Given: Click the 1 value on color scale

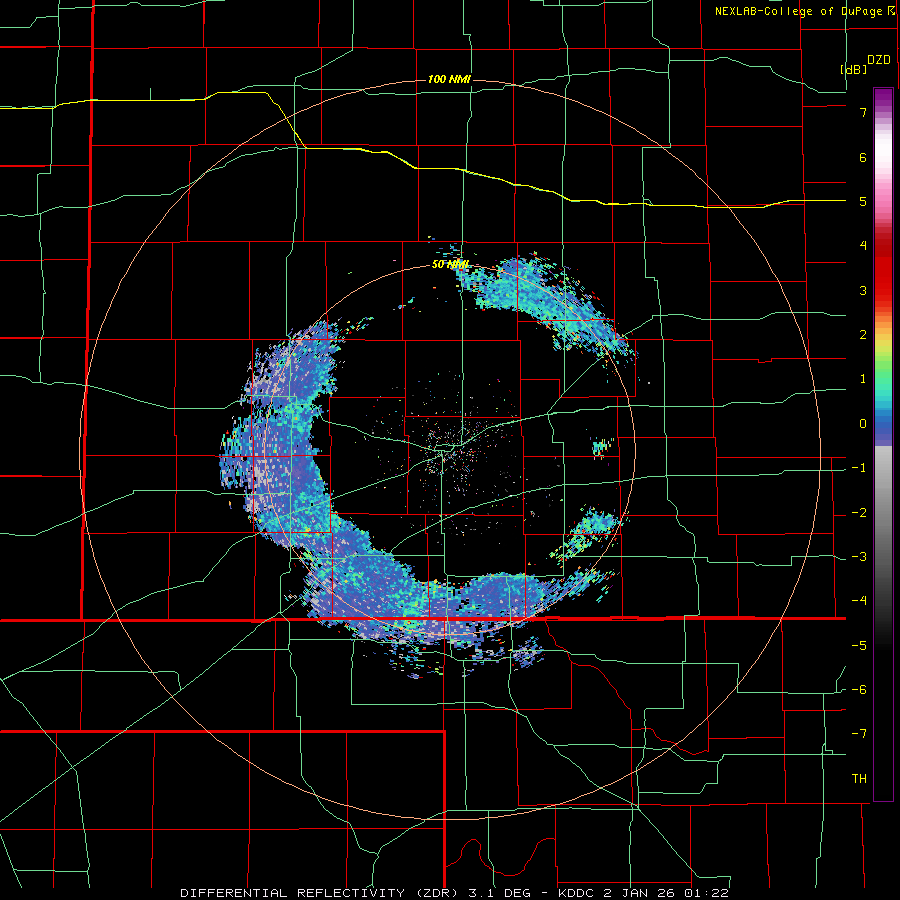Looking at the screenshot, I should 863,379.
